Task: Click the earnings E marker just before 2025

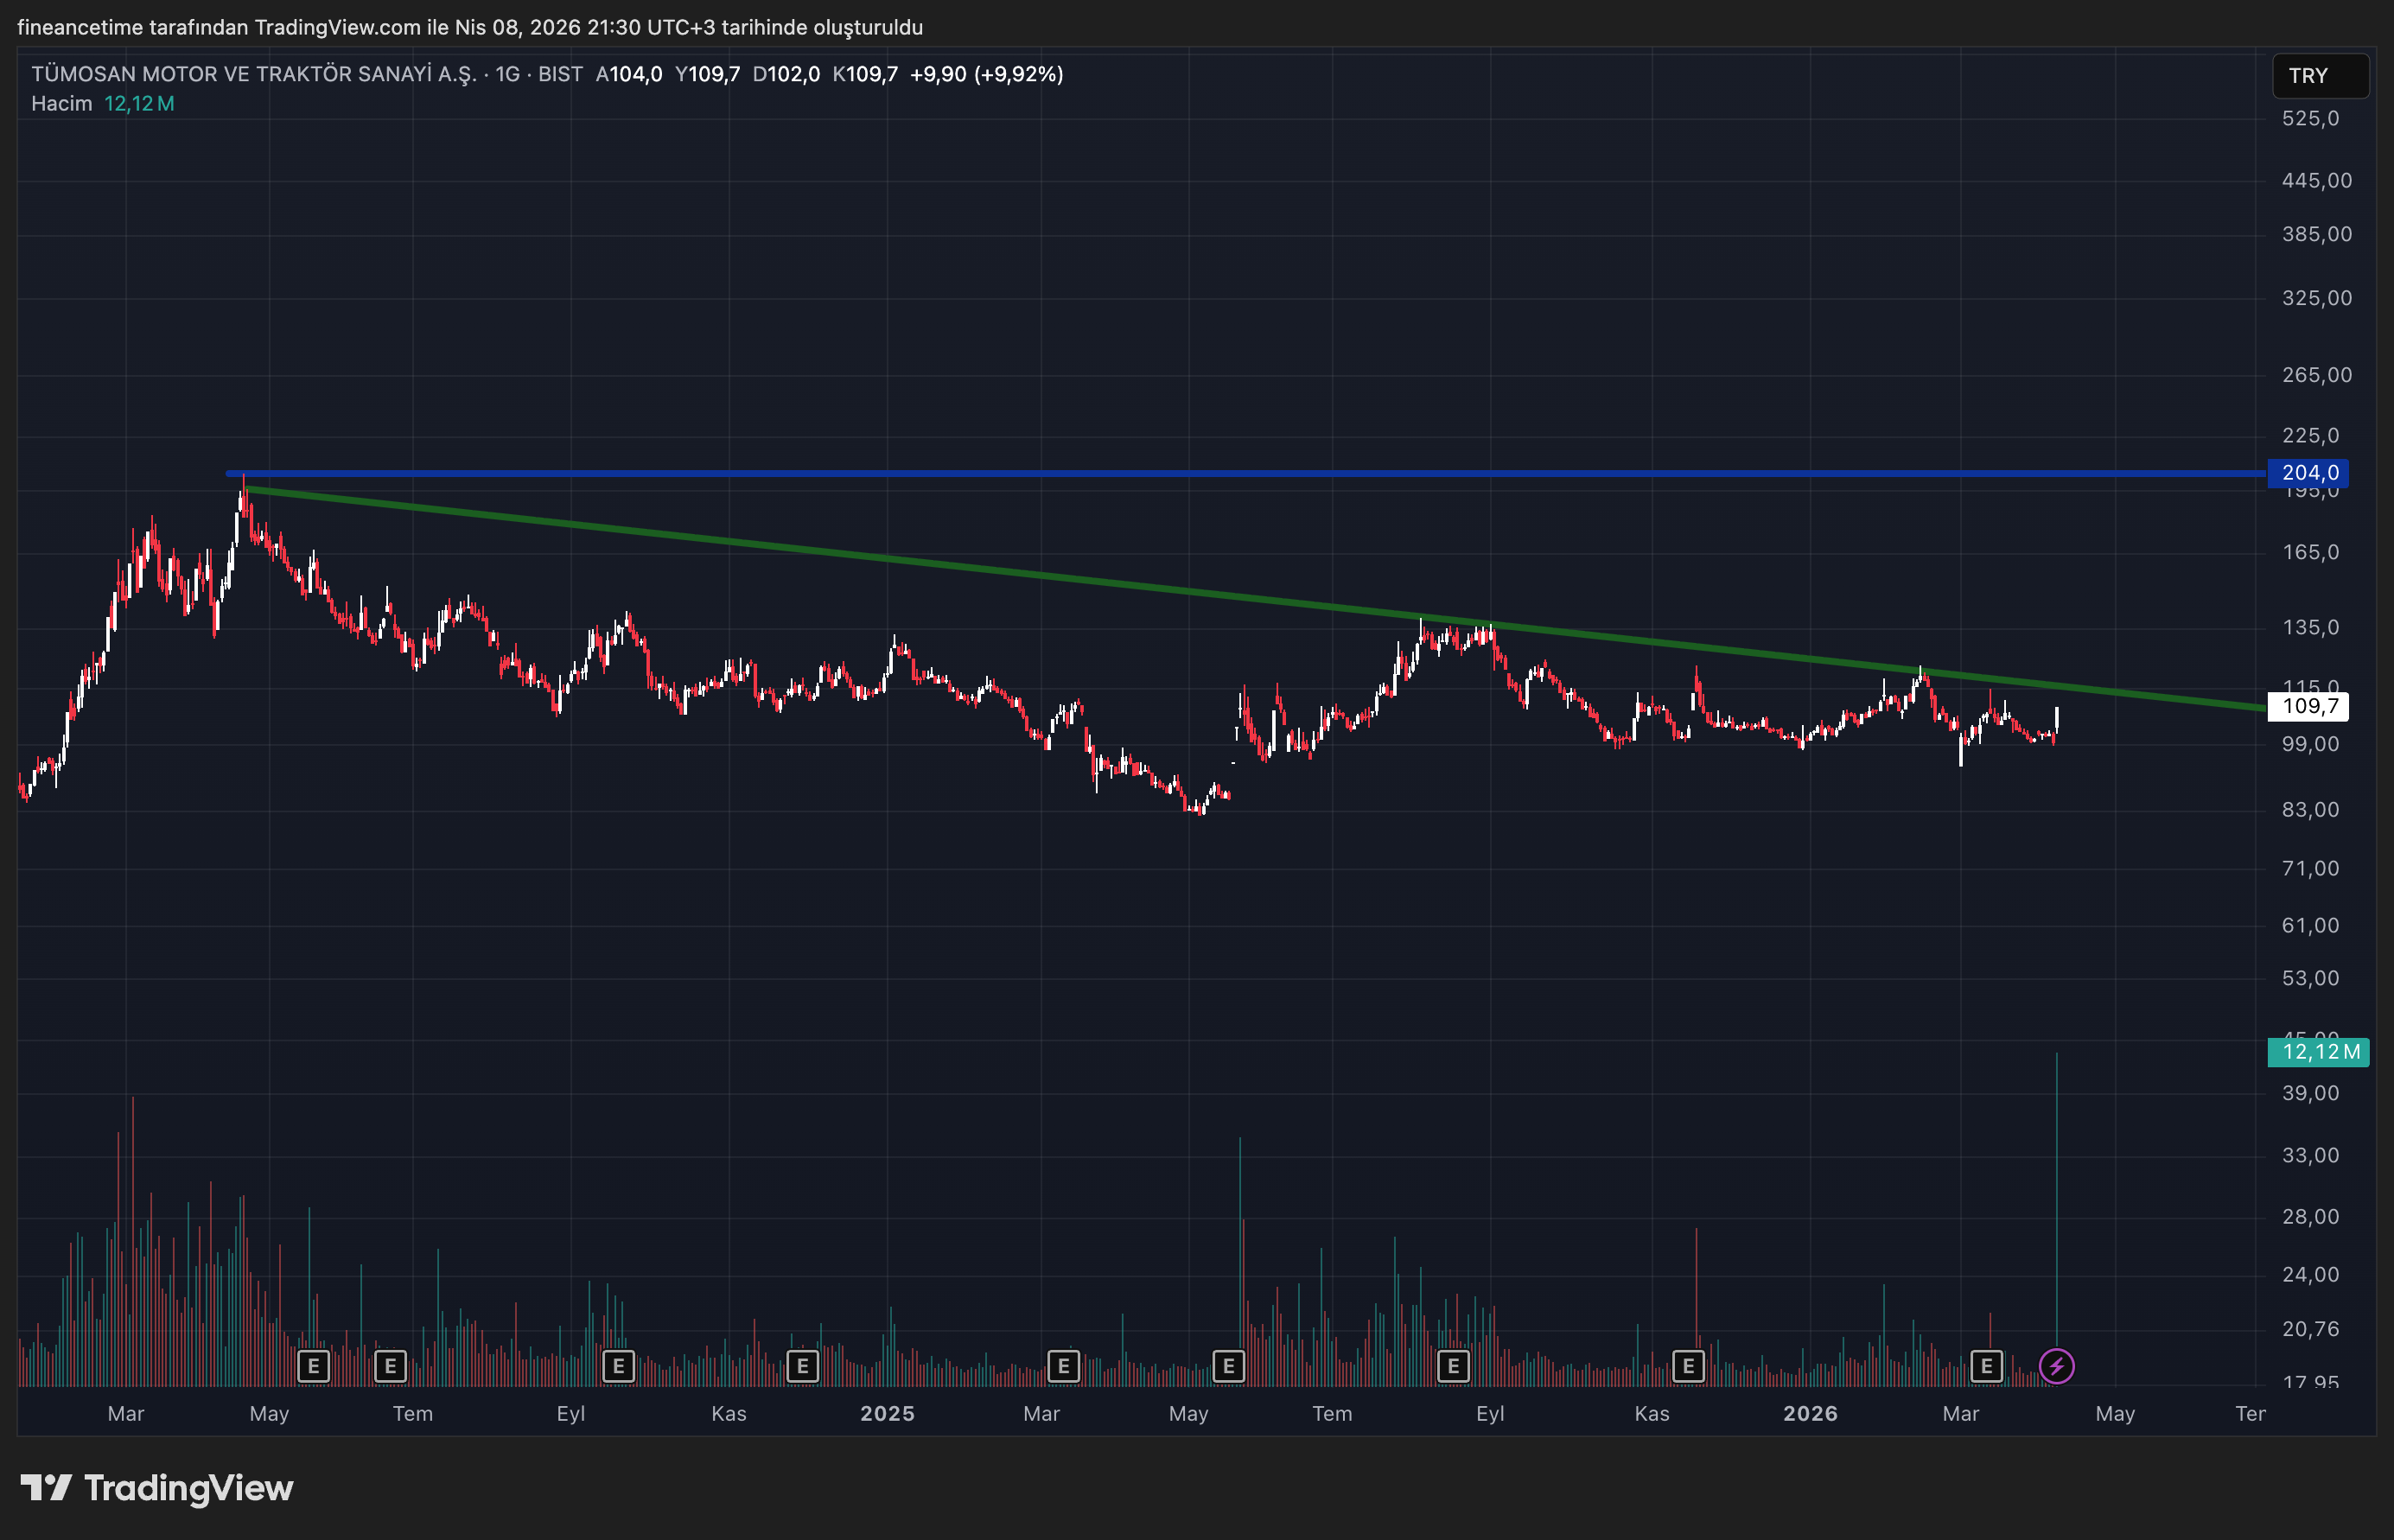Action: [x=802, y=1365]
